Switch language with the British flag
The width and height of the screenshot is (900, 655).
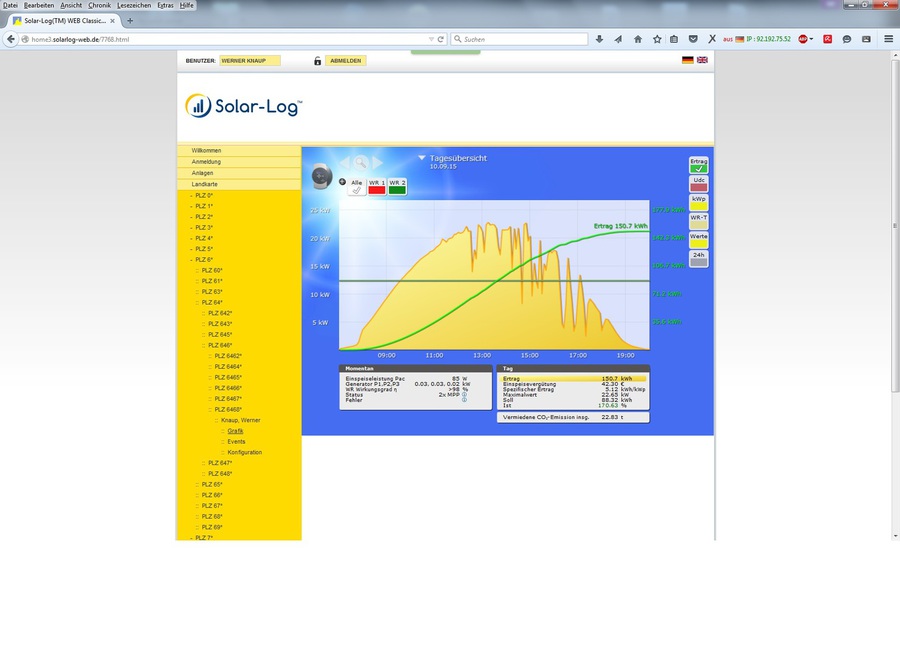click(702, 60)
